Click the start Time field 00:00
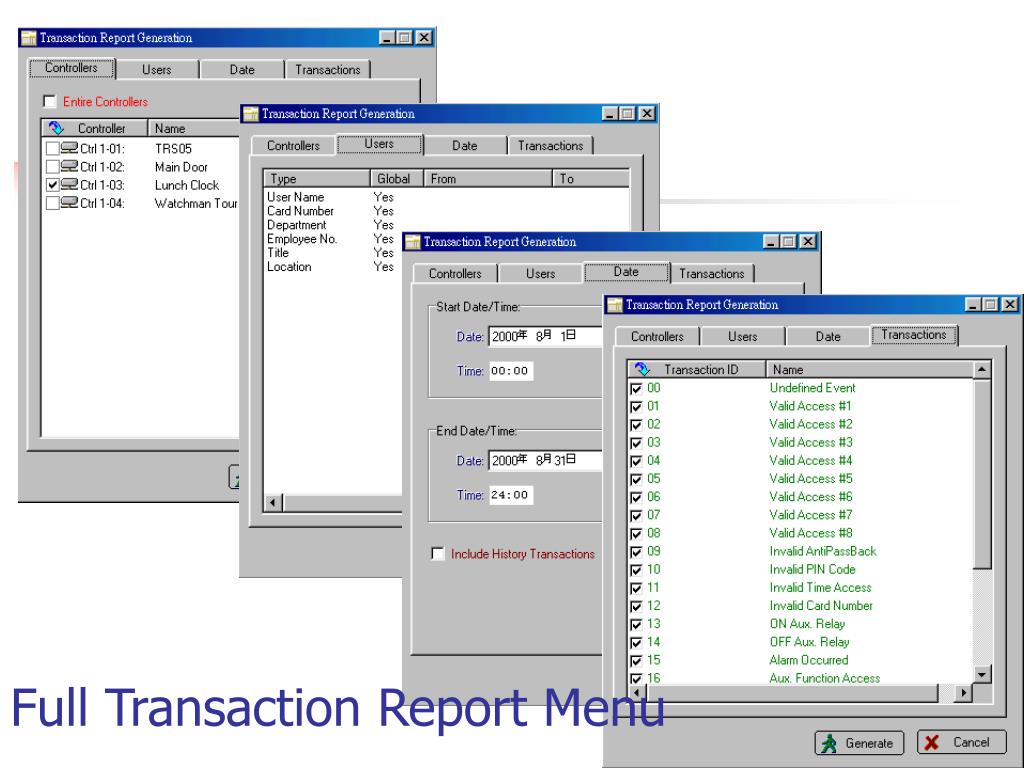1024x768 pixels. (x=511, y=370)
